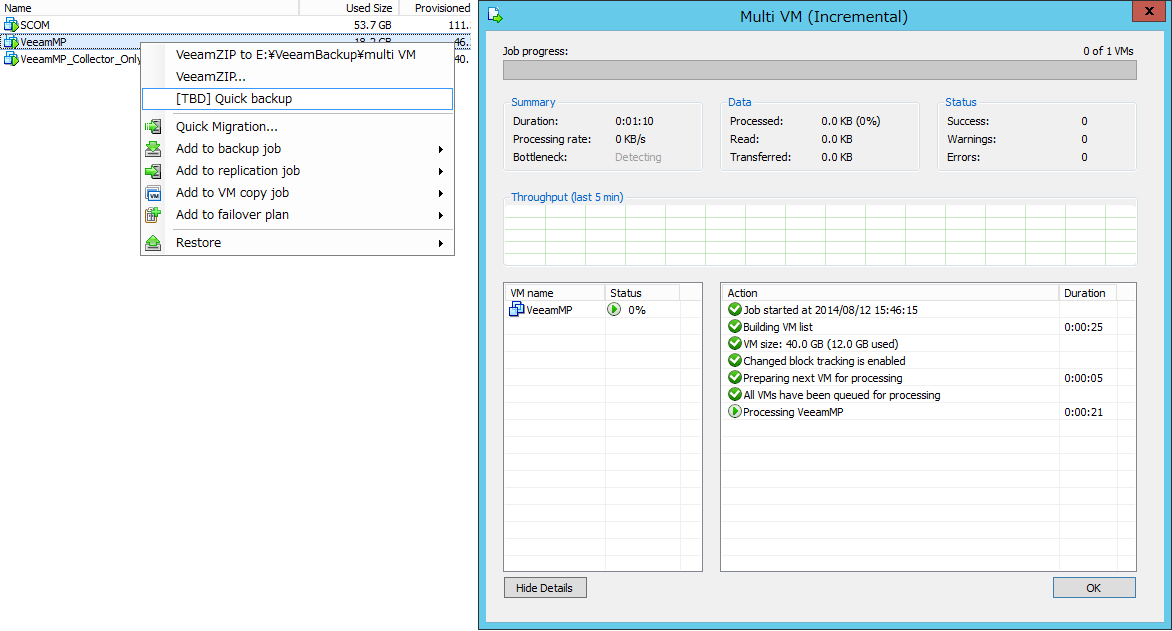The height and width of the screenshot is (631, 1172).
Task: Click the in-progress status icon beside 0%
Action: pyautogui.click(x=614, y=310)
